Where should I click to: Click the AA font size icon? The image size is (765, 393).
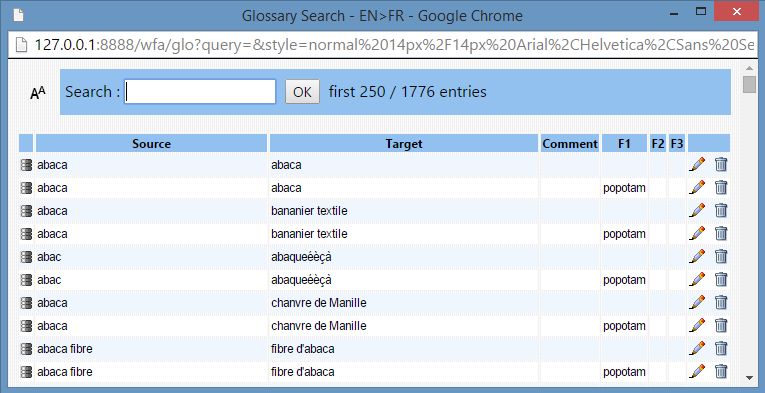[38, 92]
